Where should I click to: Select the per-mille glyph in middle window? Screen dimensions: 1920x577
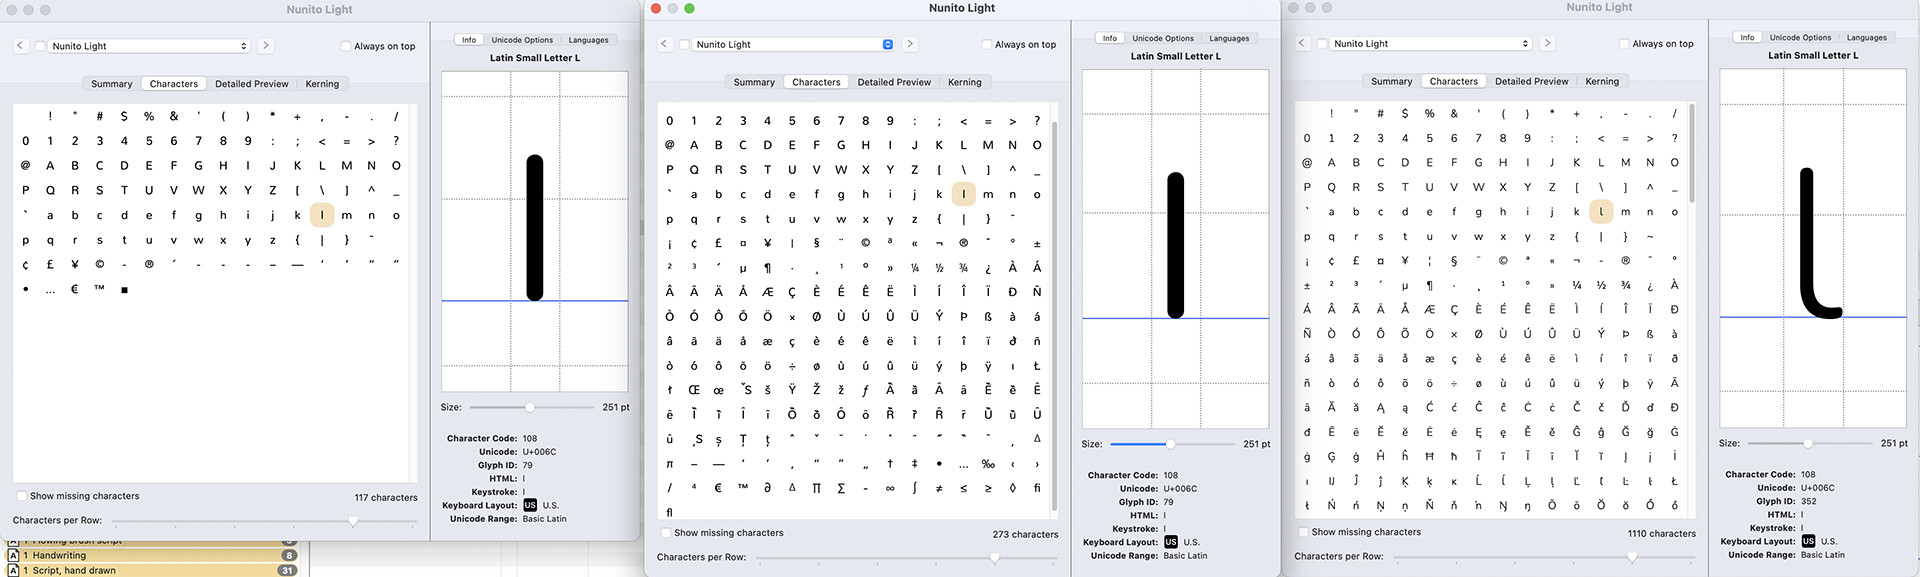[988, 464]
